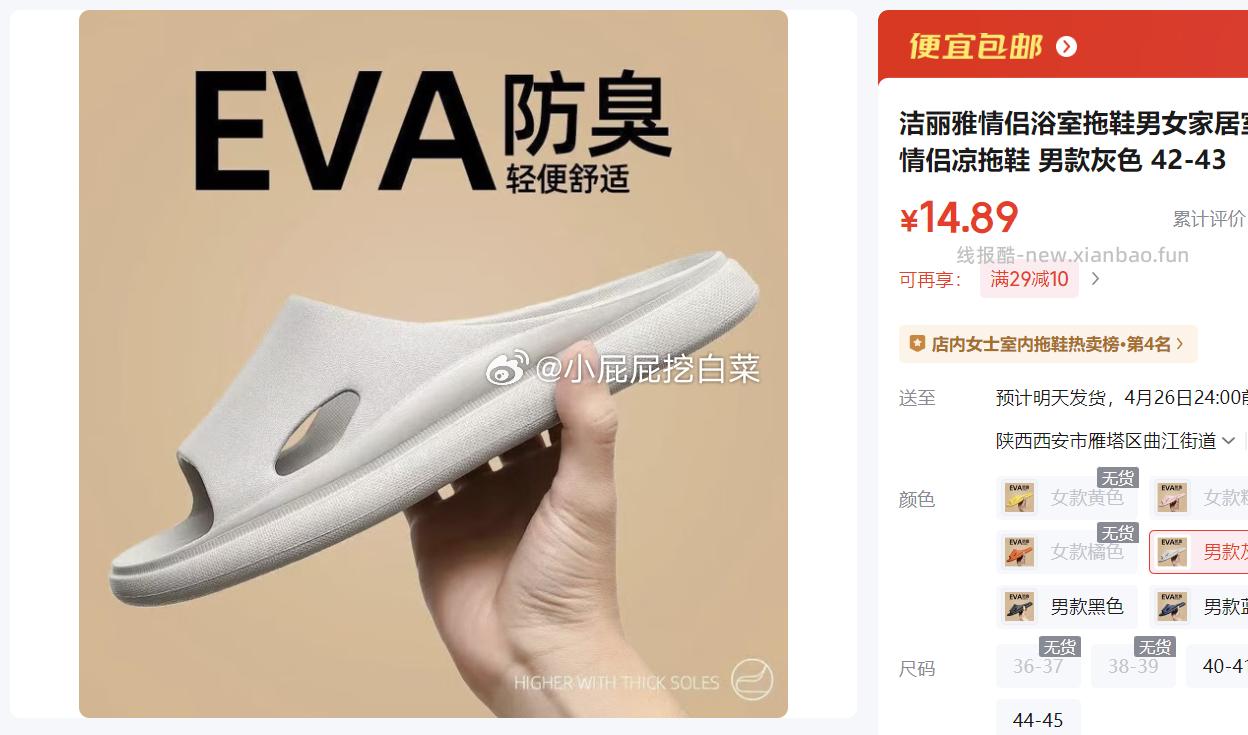Click the round sole logo on the product image
Viewport: 1248px width, 735px height.
(x=751, y=677)
